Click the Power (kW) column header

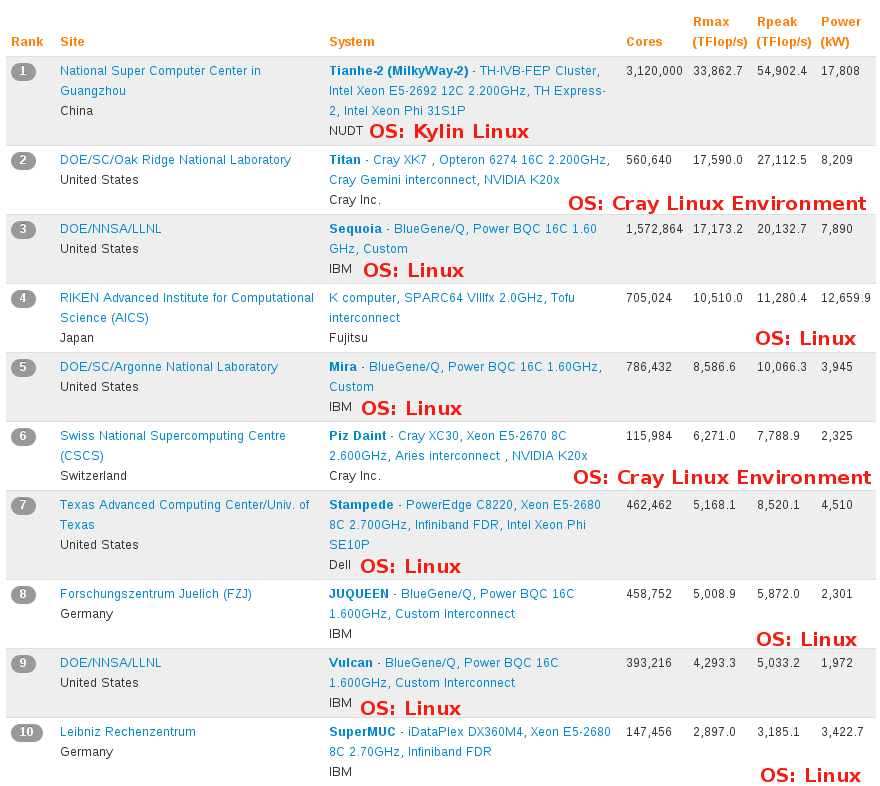point(841,32)
